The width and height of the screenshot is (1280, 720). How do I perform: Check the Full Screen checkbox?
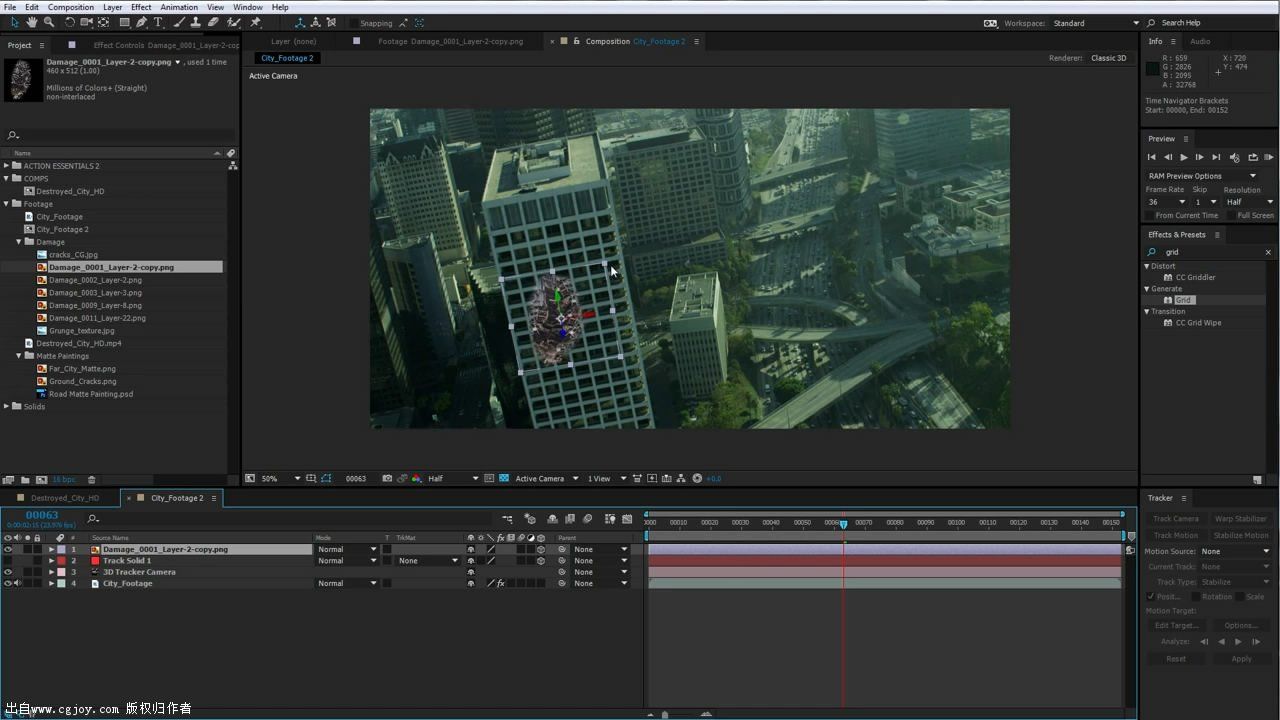tap(1232, 215)
